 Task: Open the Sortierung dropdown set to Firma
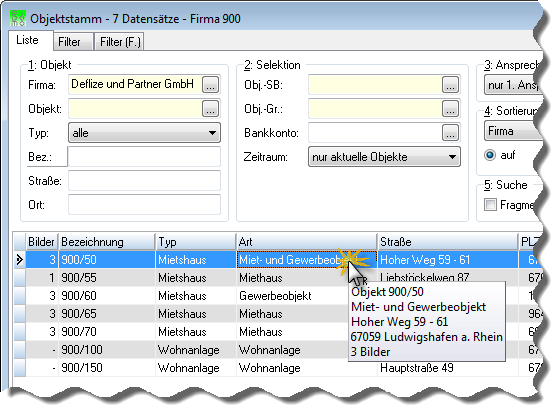[514, 131]
